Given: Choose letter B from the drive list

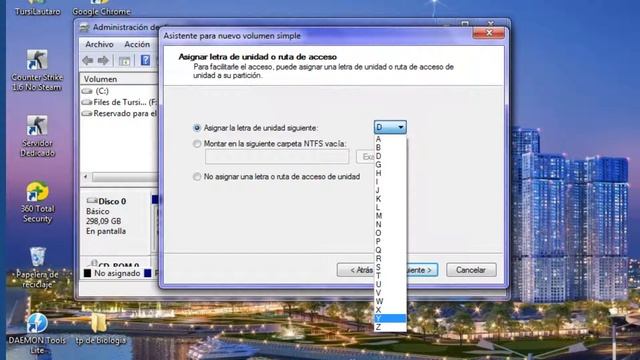Looking at the screenshot, I should 390,147.
